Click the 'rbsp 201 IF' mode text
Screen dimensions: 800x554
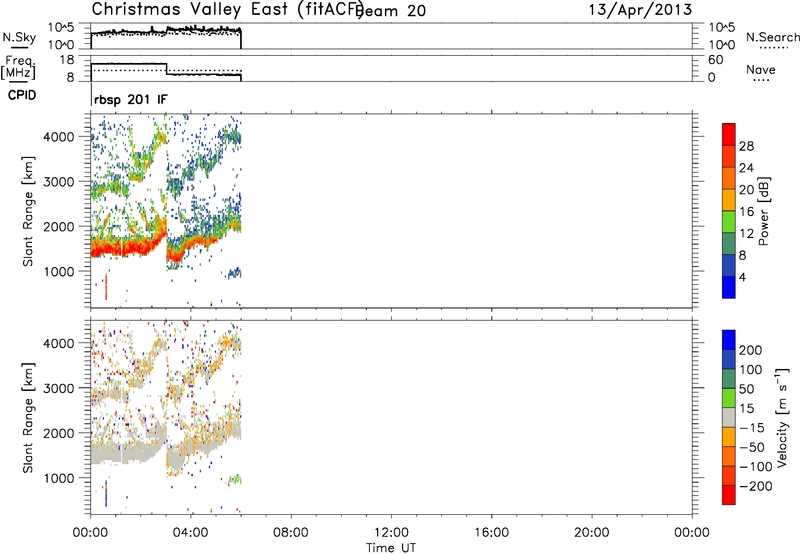pyautogui.click(x=131, y=99)
